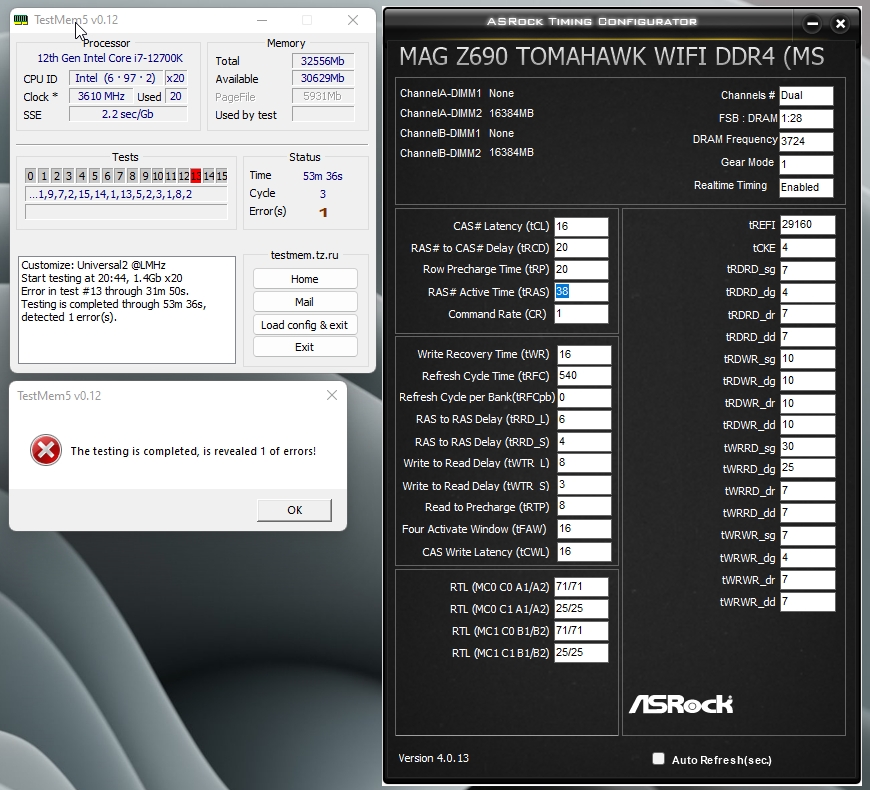This screenshot has width=870, height=790.
Task: Click the Refresh Cycle Time (tRFC) field
Action: point(584,376)
